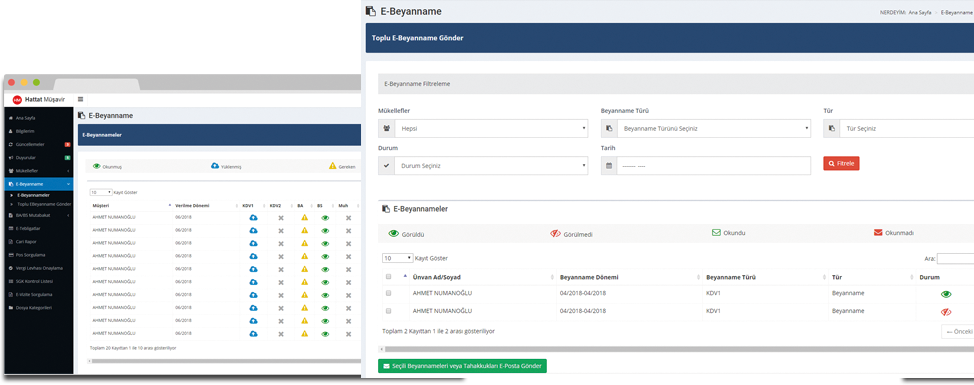The width and height of the screenshot is (974, 385).
Task: Open the Mükellefler dropdown showing Hepsi
Action: [x=483, y=129]
